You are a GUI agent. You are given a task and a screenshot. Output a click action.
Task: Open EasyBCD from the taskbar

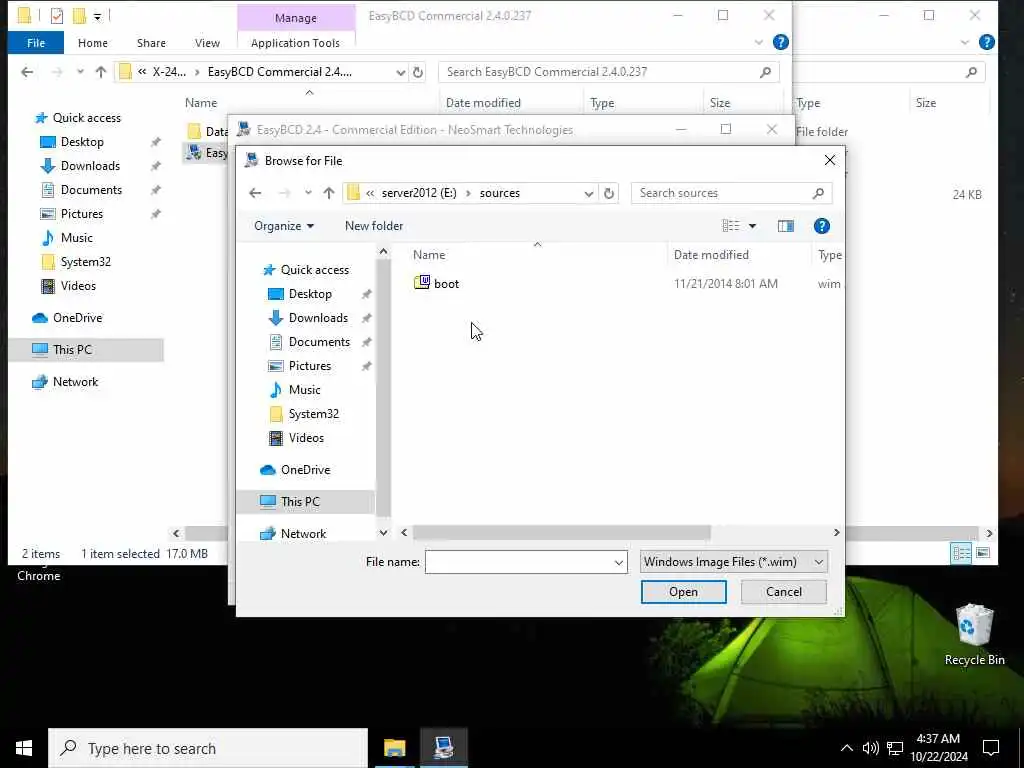443,748
